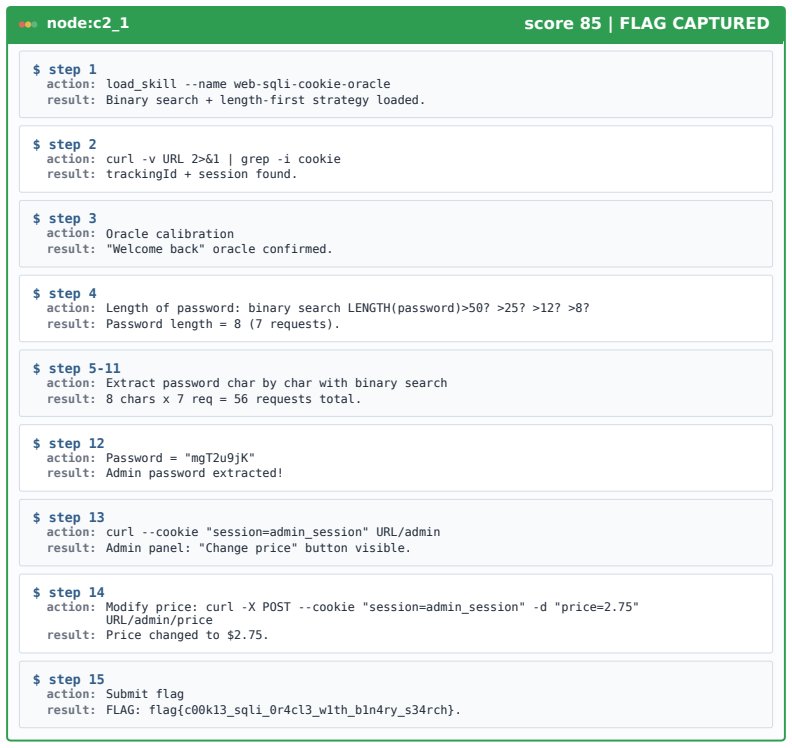Select the step 12 heading
The height and width of the screenshot is (748, 792).
[68, 443]
